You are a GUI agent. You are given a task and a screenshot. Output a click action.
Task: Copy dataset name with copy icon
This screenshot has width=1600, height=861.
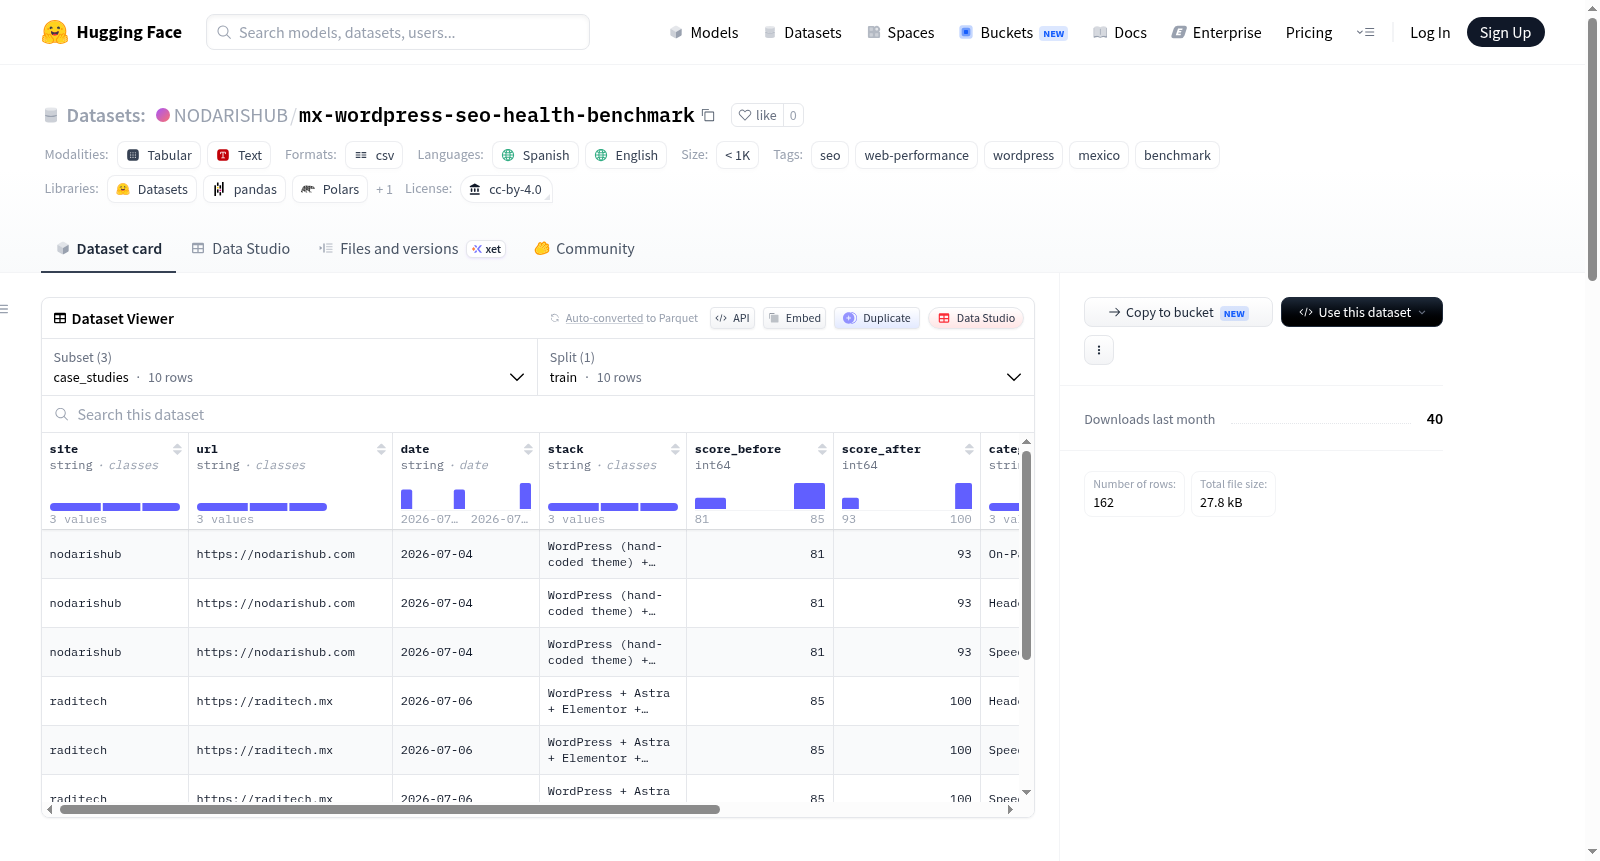tap(708, 115)
